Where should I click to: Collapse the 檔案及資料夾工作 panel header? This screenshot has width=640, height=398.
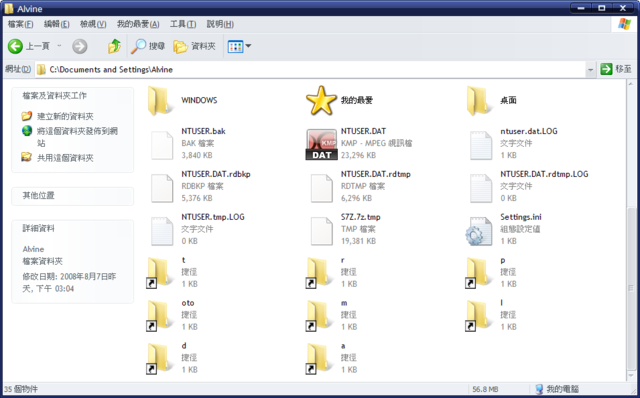(73, 96)
